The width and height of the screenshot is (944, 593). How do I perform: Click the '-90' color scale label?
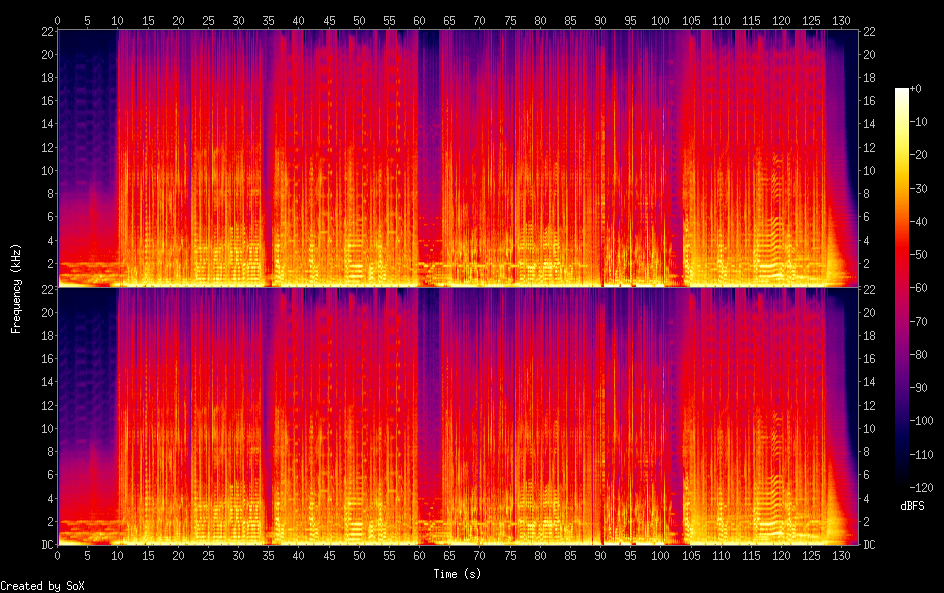(918, 388)
